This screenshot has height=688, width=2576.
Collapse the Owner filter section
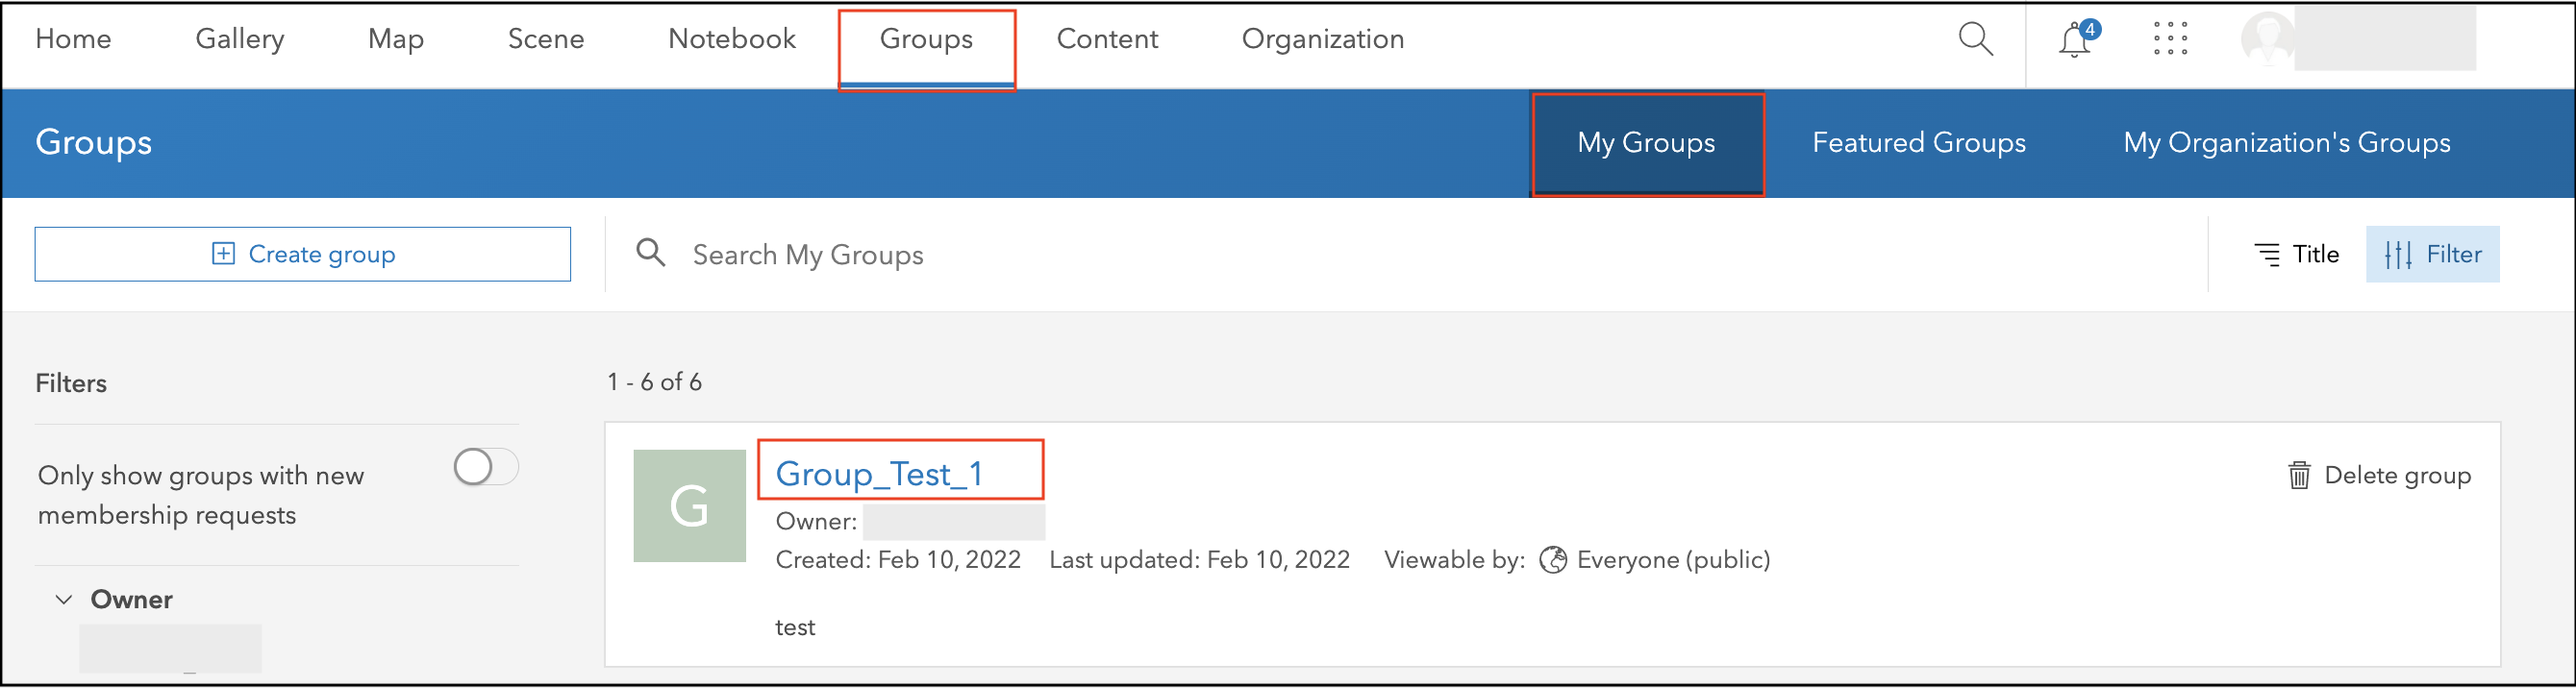pos(64,600)
